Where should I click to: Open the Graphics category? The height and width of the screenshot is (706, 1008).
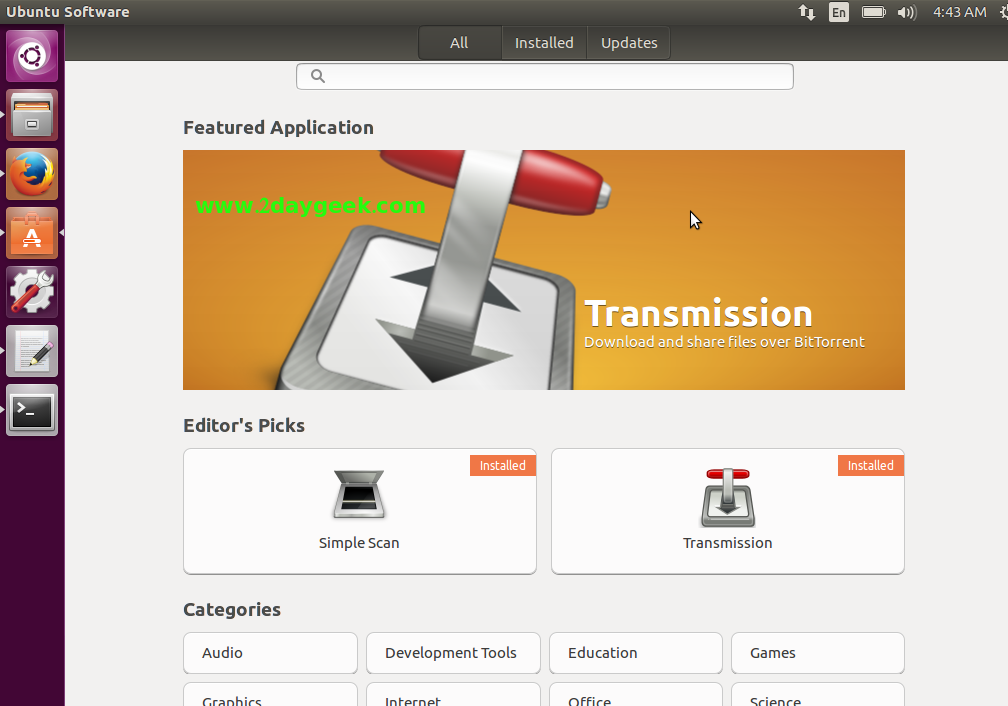tap(270, 696)
